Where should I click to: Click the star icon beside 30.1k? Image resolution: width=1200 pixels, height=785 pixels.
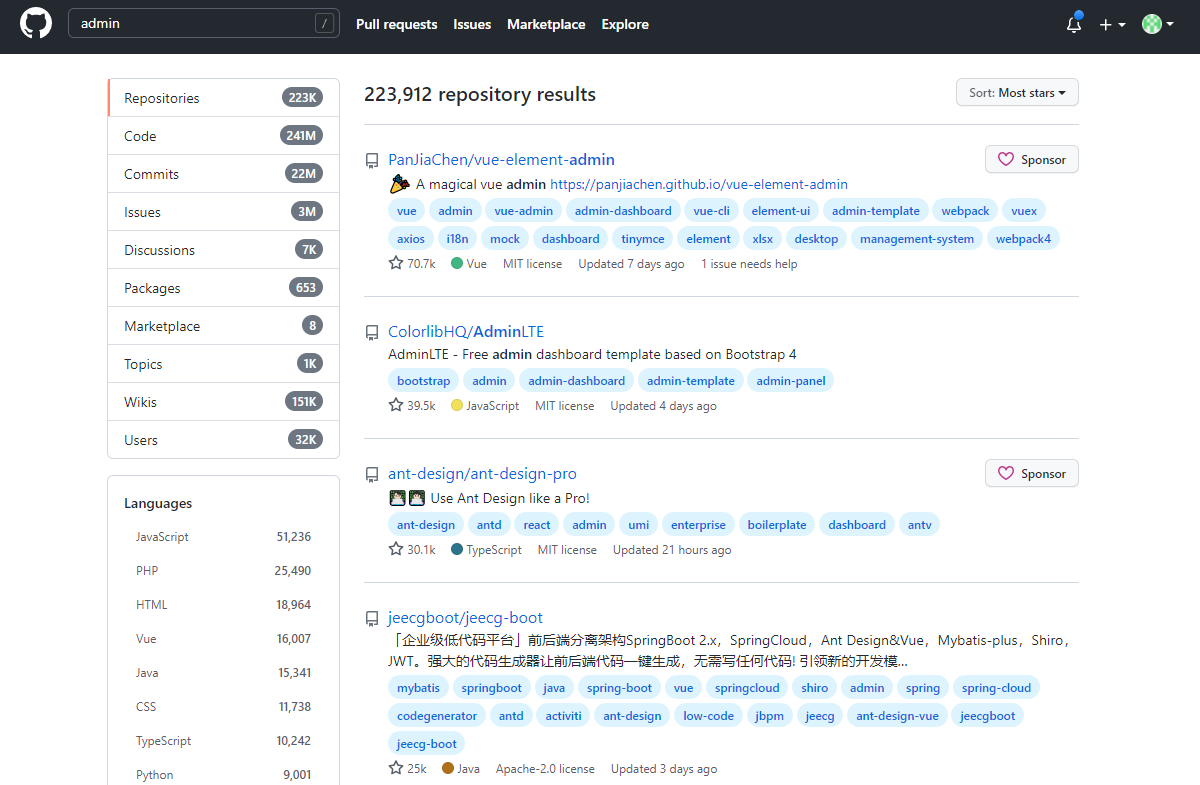(x=396, y=550)
